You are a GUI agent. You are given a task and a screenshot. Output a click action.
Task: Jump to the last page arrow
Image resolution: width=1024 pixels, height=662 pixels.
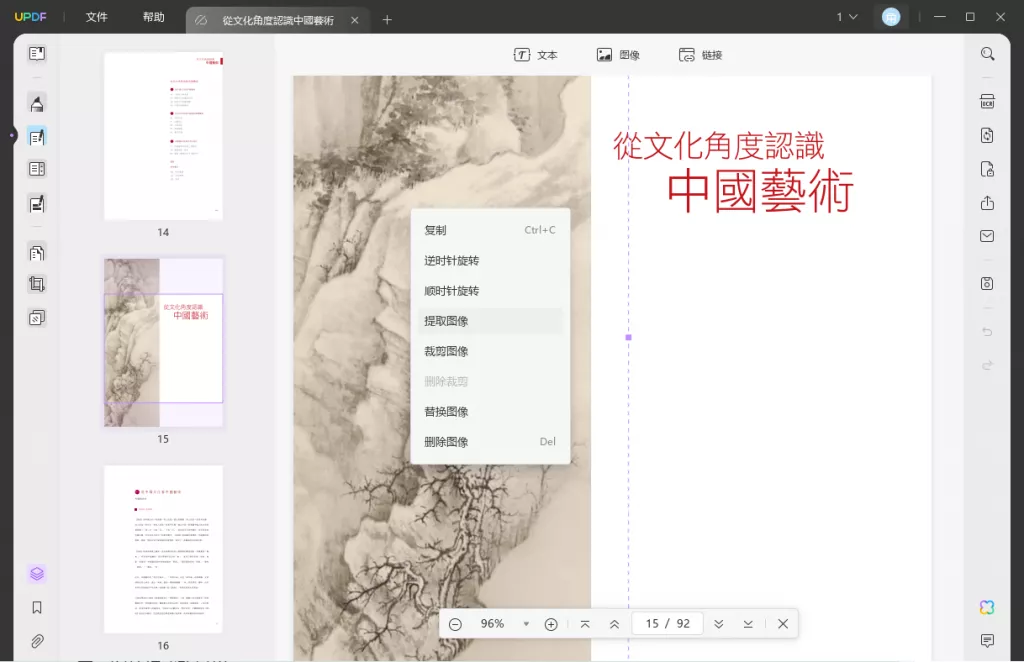[x=748, y=624]
